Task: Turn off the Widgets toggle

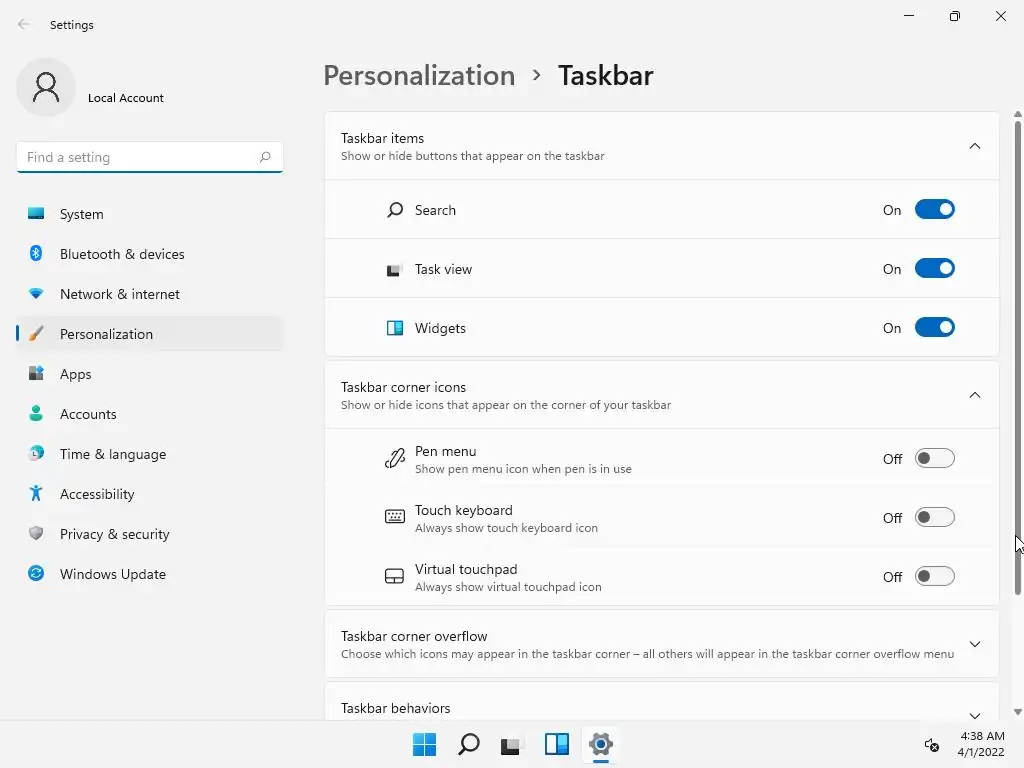Action: pyautogui.click(x=935, y=327)
